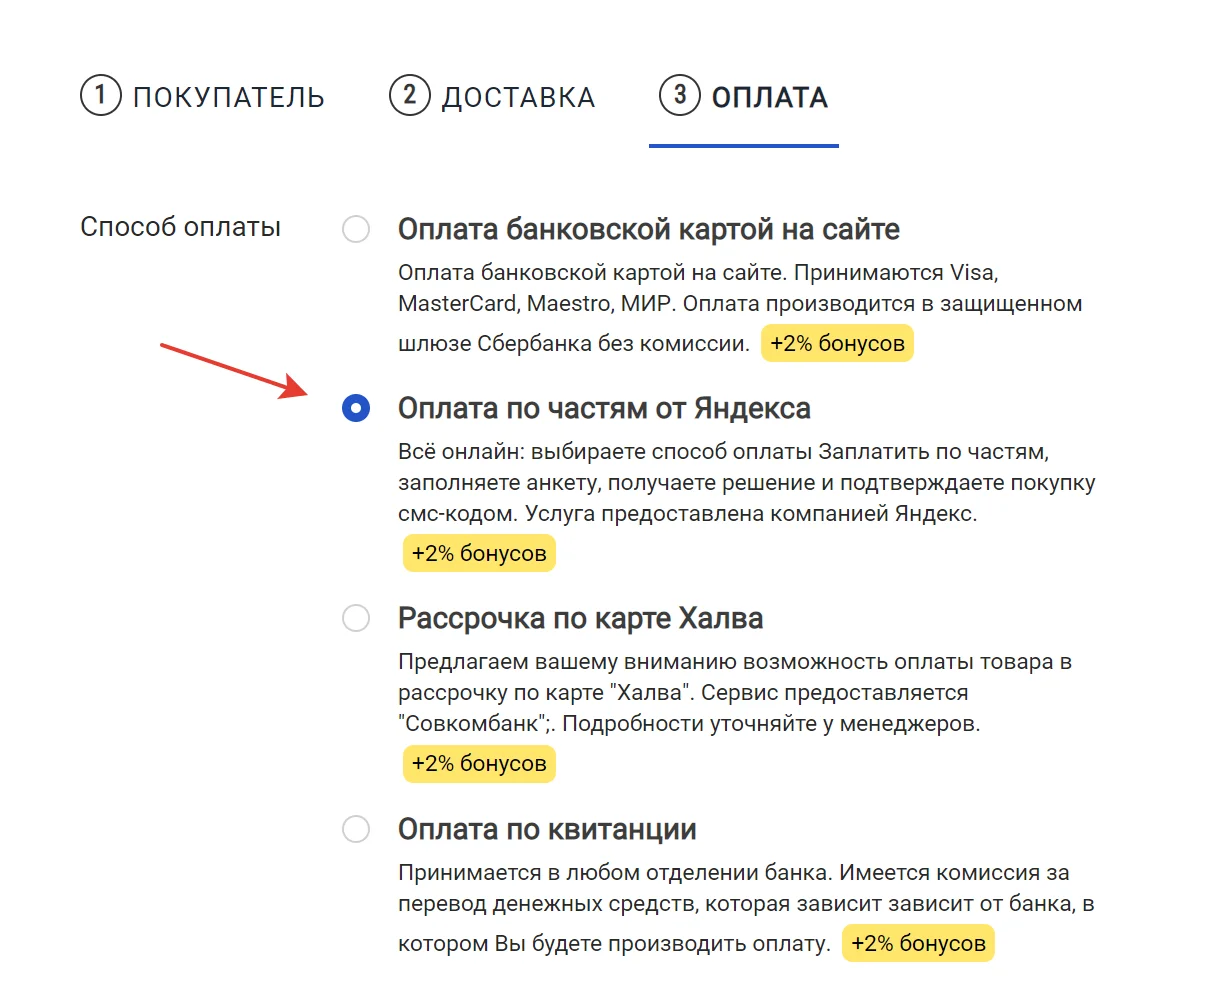Image resolution: width=1220 pixels, height=989 pixels.
Task: Click the step 3 circle icon
Action: click(679, 96)
